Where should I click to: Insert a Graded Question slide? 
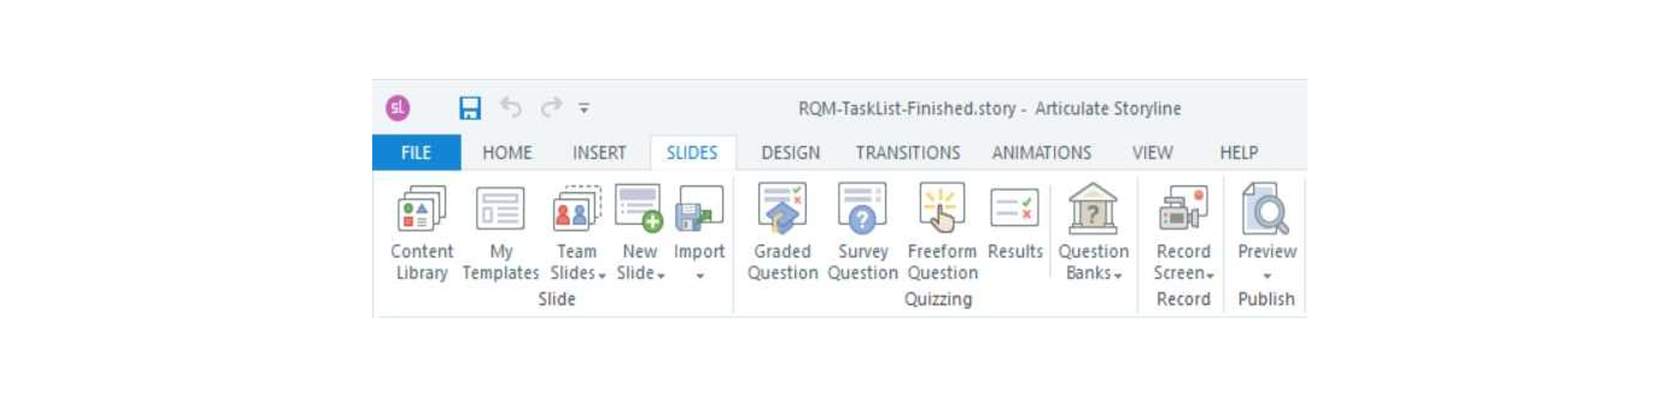click(x=782, y=212)
